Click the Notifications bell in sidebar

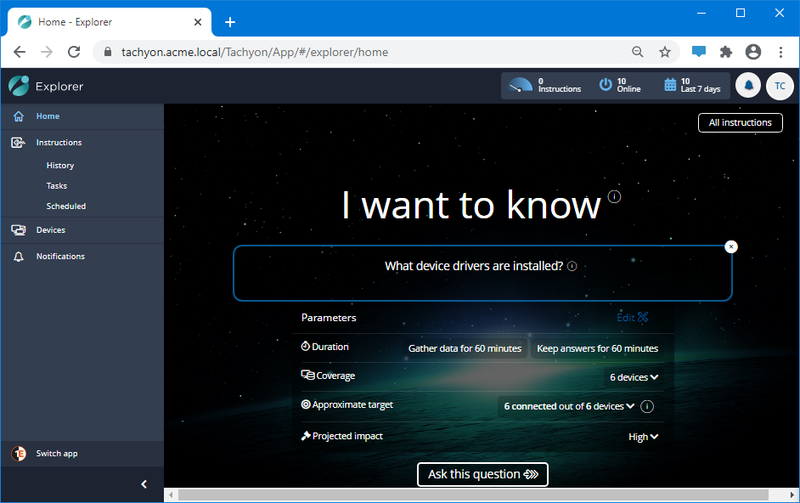[x=18, y=257]
